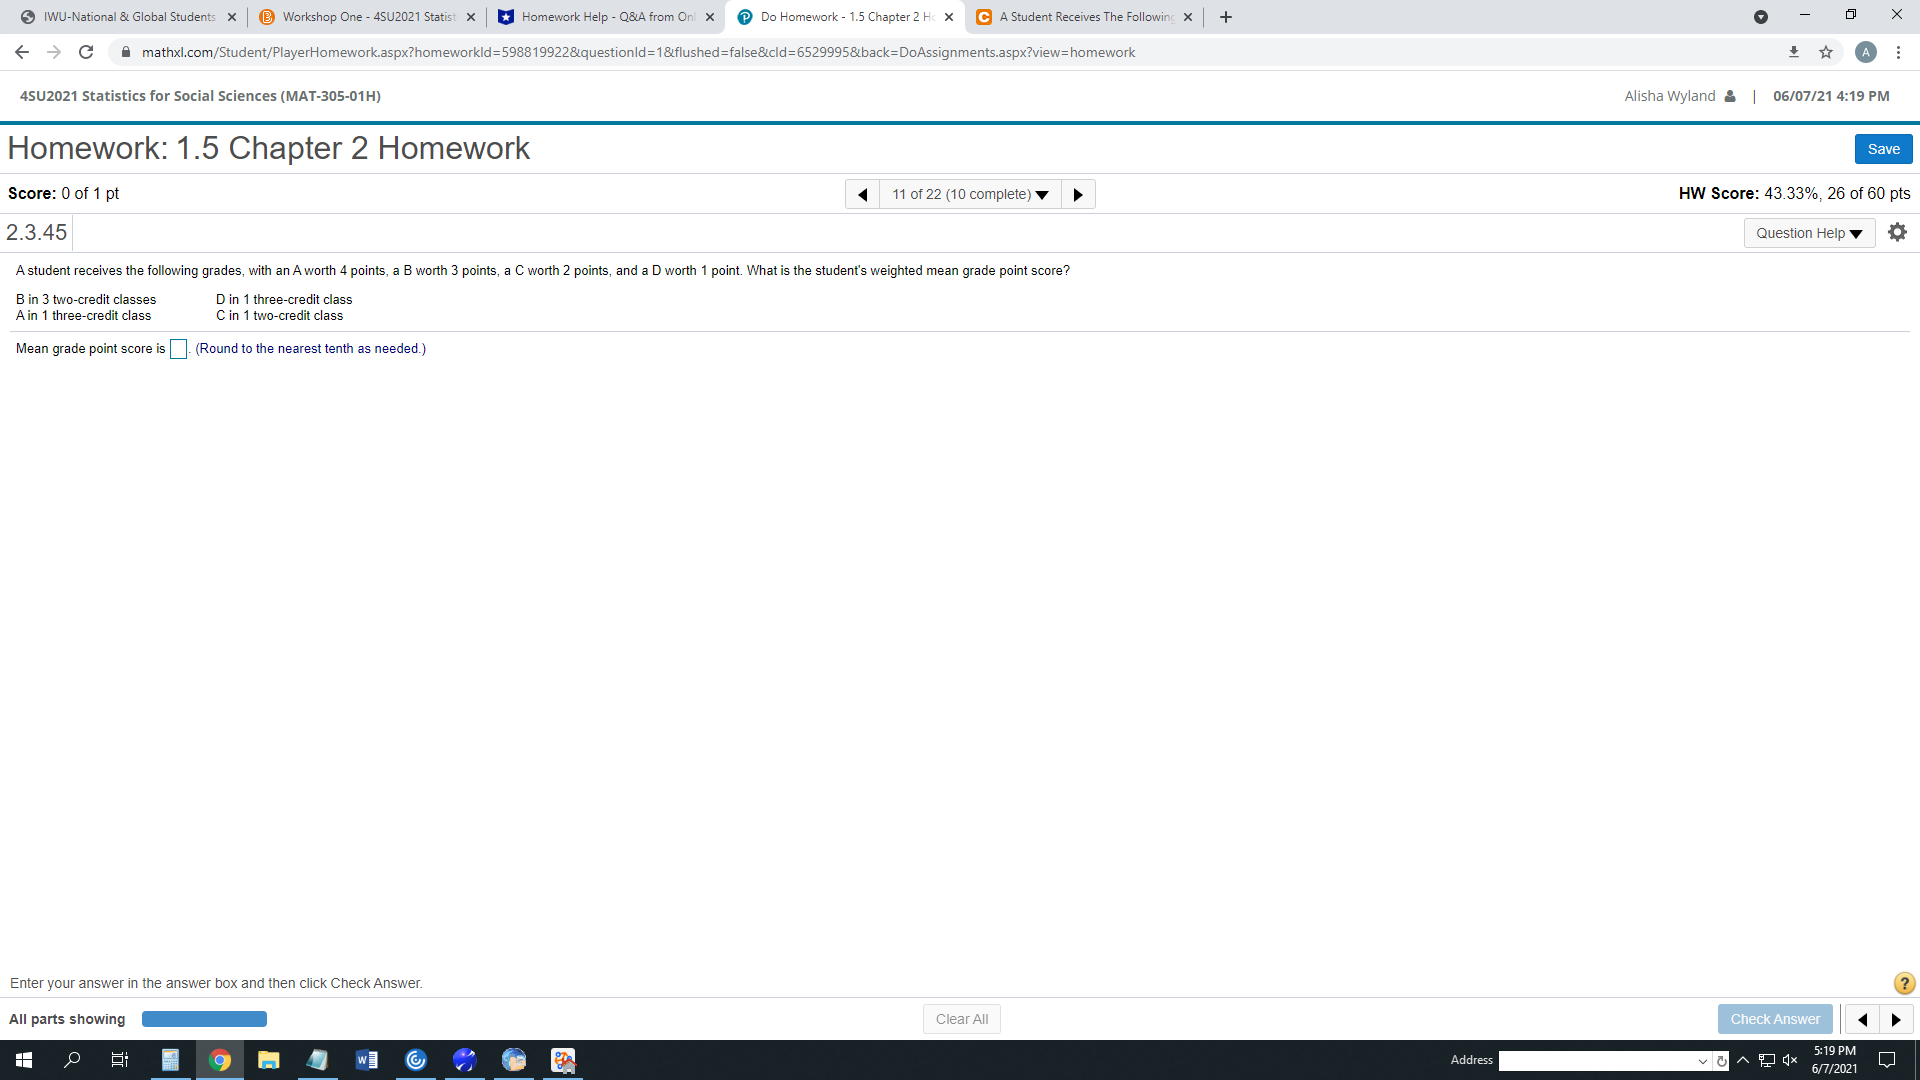Click the Check Answer button
This screenshot has height=1080, width=1920.
(1775, 1019)
